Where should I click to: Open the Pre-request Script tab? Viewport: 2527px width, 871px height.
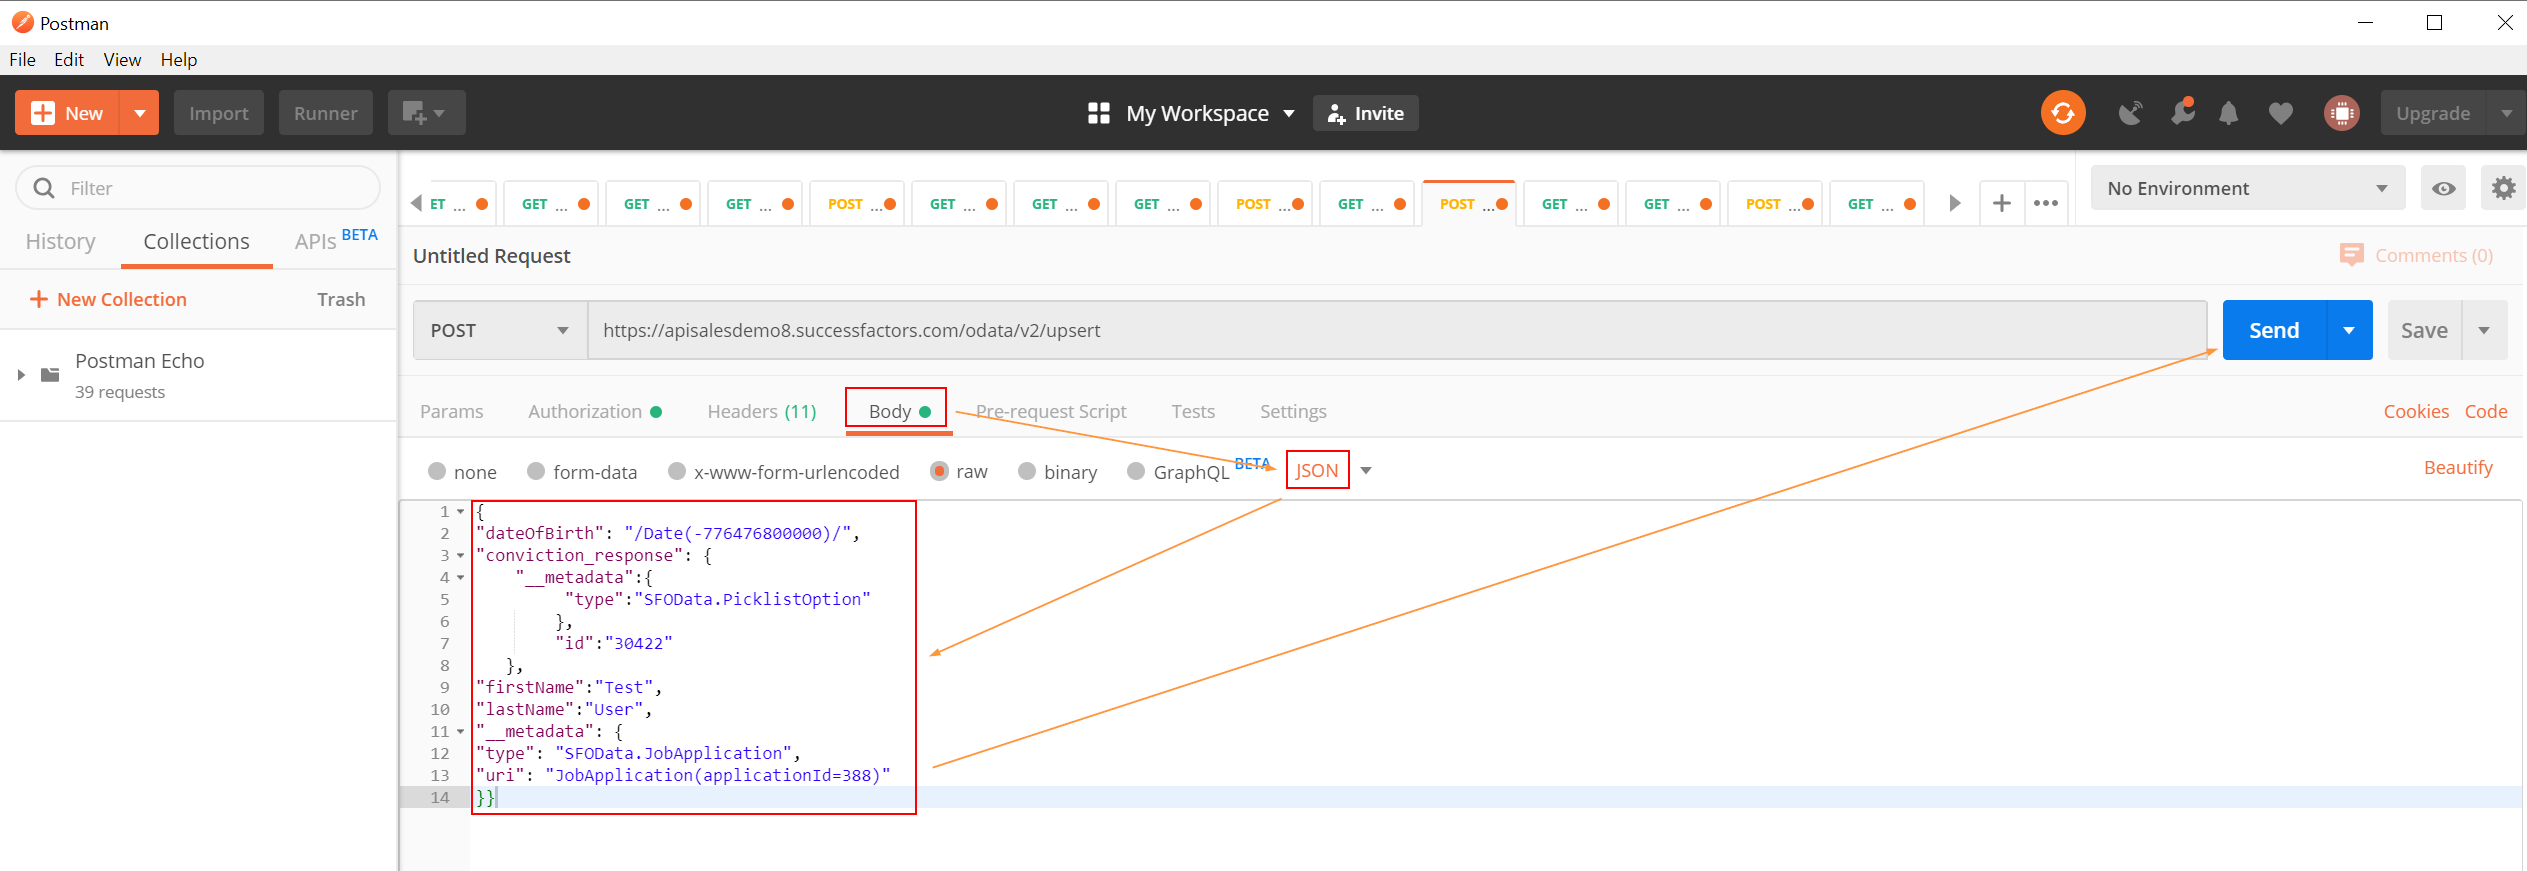1051,411
